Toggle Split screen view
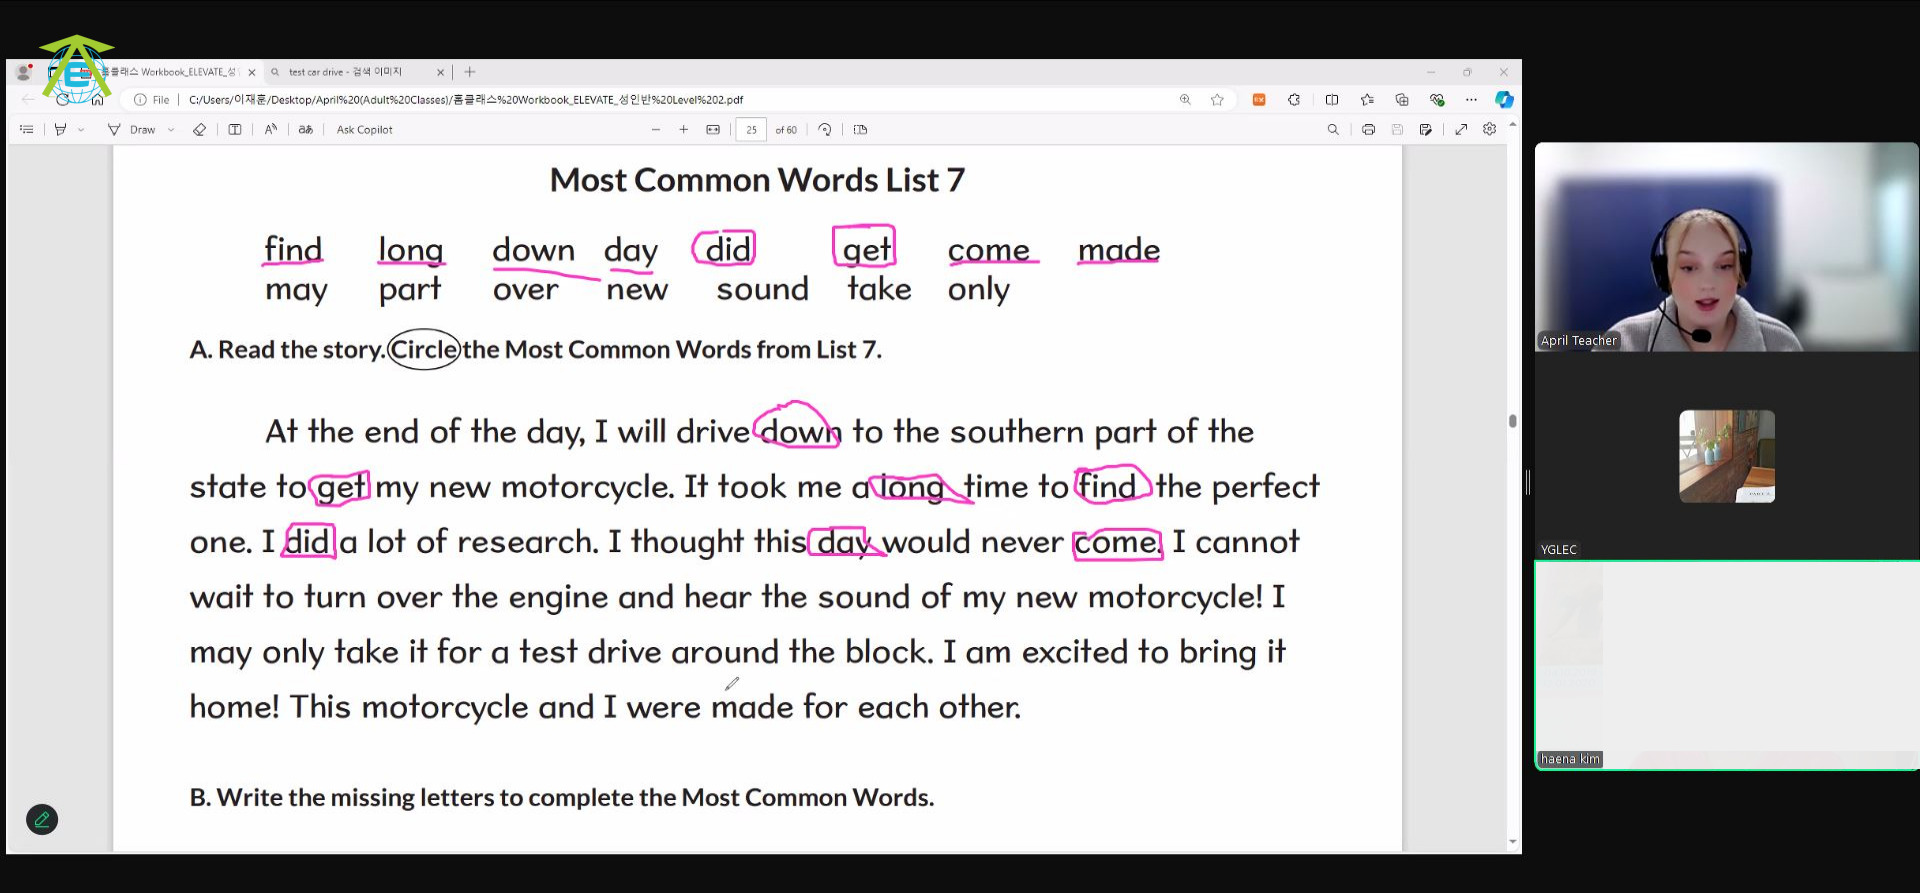The height and width of the screenshot is (893, 1920). [1332, 100]
